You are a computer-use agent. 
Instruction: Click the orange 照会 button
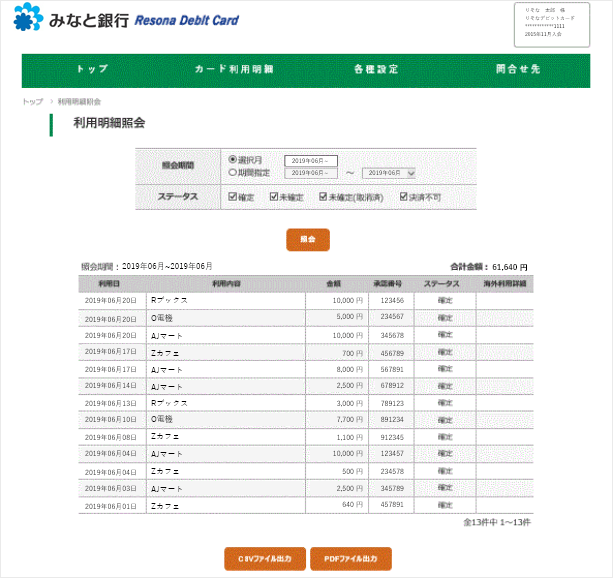click(x=308, y=239)
